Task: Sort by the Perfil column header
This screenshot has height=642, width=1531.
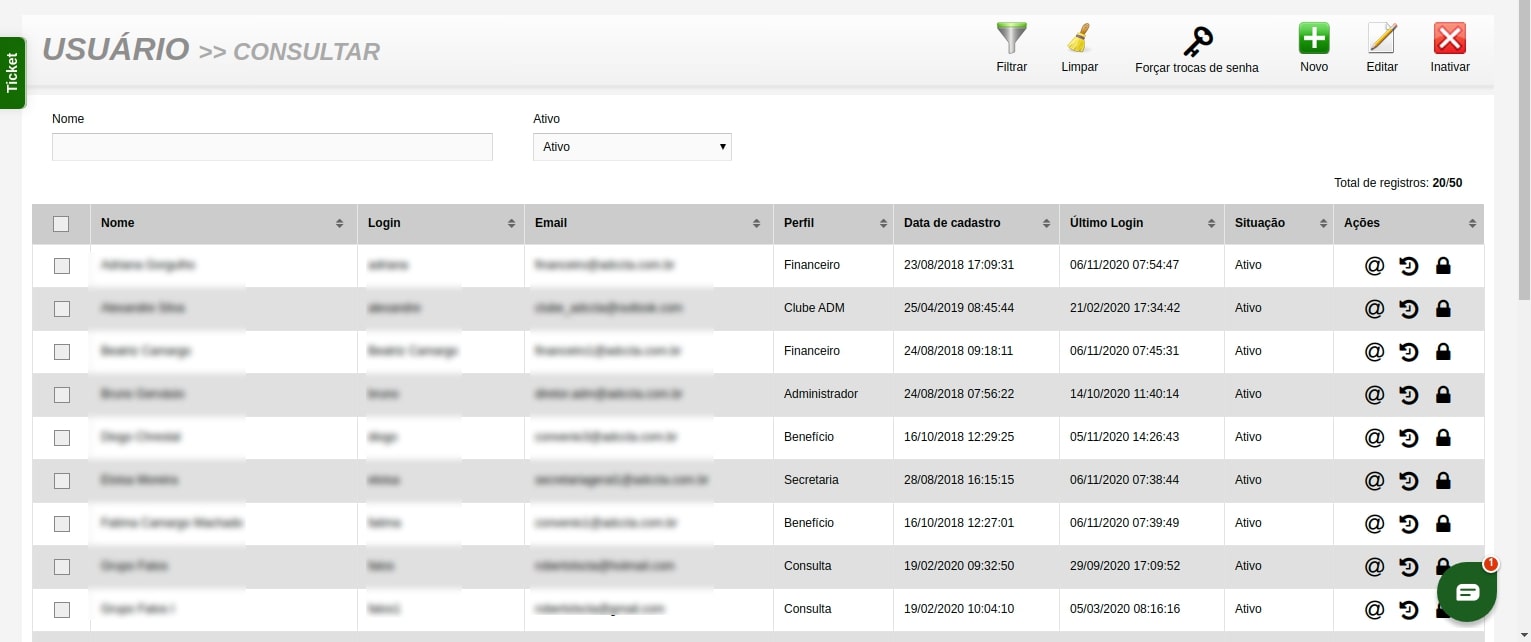Action: [832, 224]
